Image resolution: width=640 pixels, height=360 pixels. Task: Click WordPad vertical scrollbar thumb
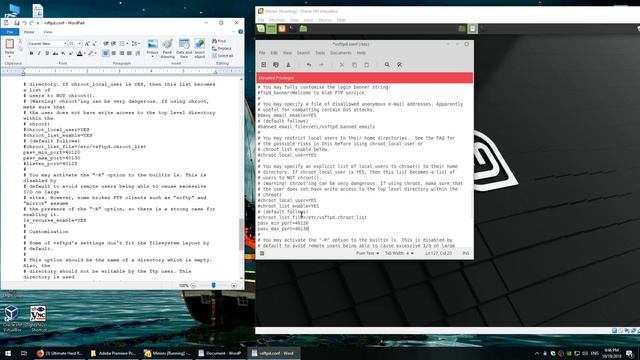[241, 233]
